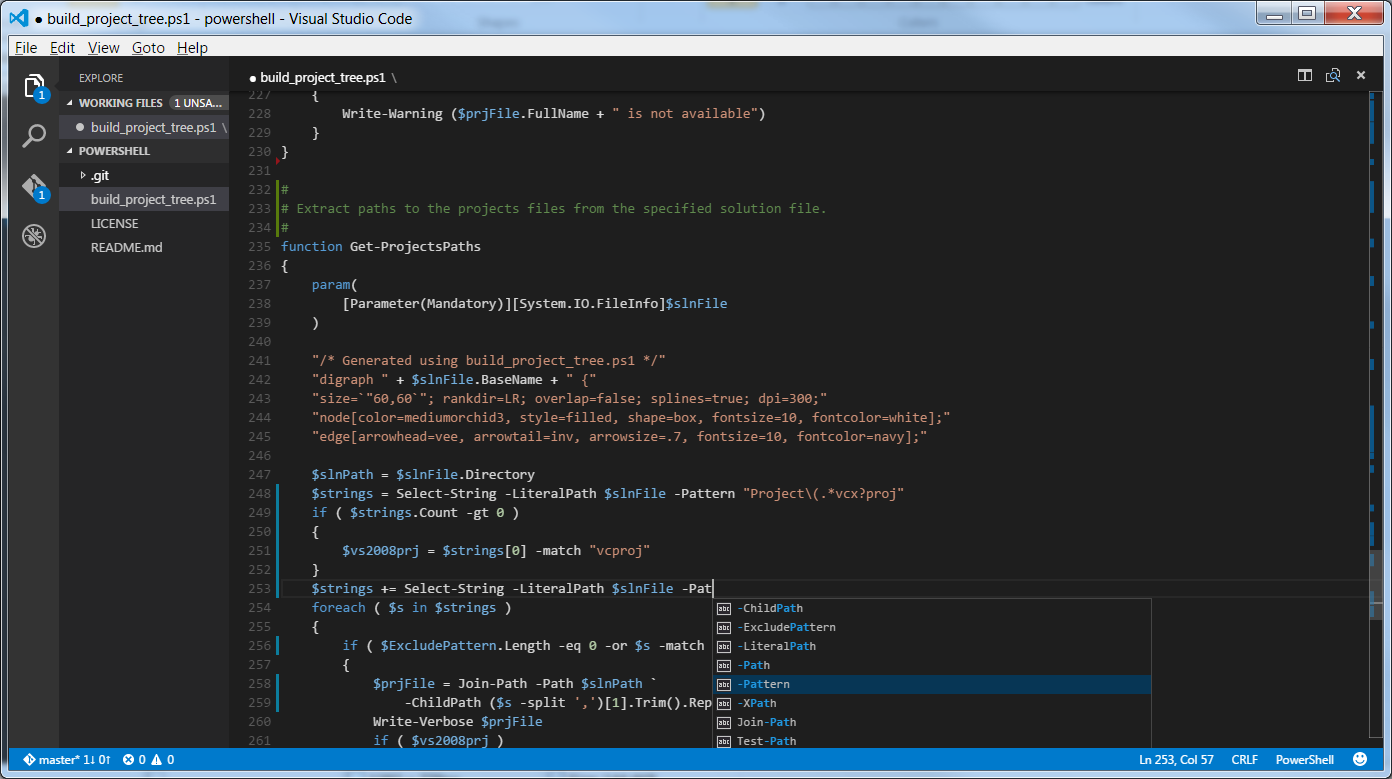Choose -XPath from suggestions
The height and width of the screenshot is (779, 1392).
click(x=931, y=703)
